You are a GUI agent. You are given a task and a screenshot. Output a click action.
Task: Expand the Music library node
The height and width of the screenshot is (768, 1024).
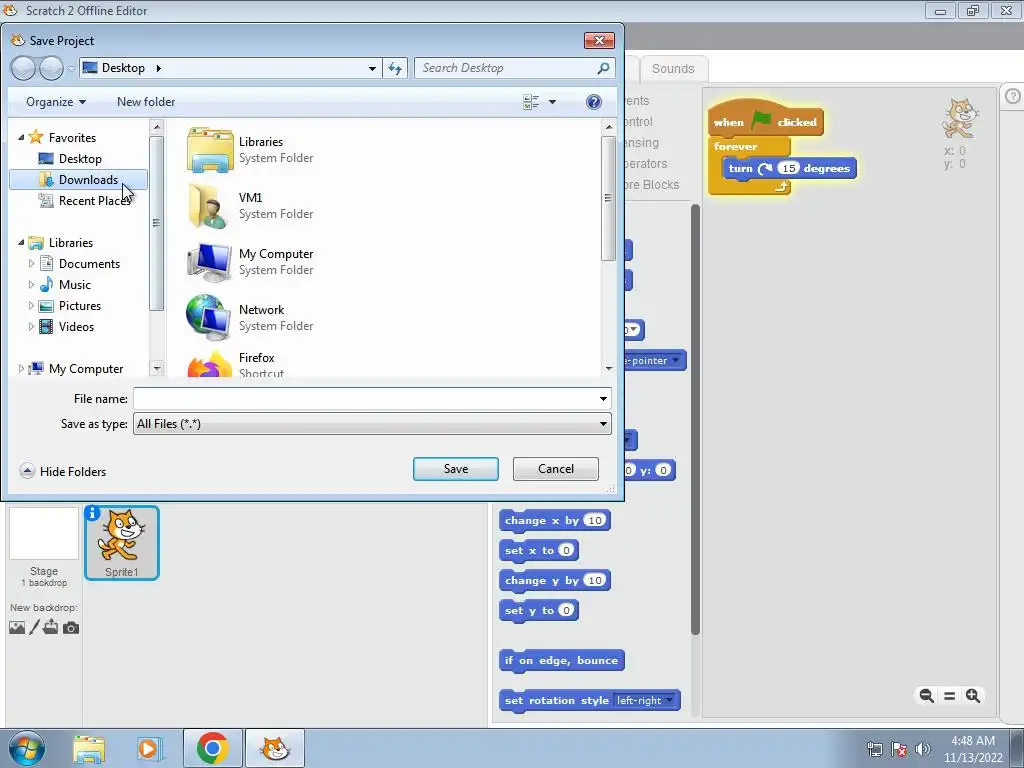pyautogui.click(x=31, y=285)
